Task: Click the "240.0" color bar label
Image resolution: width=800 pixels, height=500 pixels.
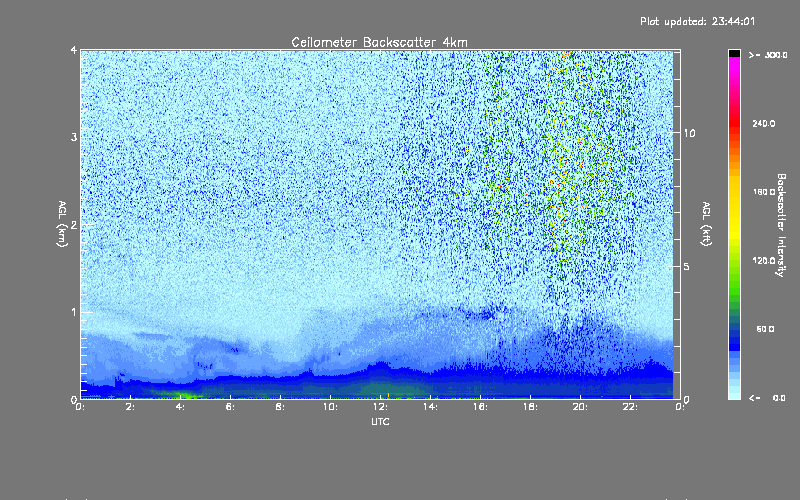Action: coord(764,123)
